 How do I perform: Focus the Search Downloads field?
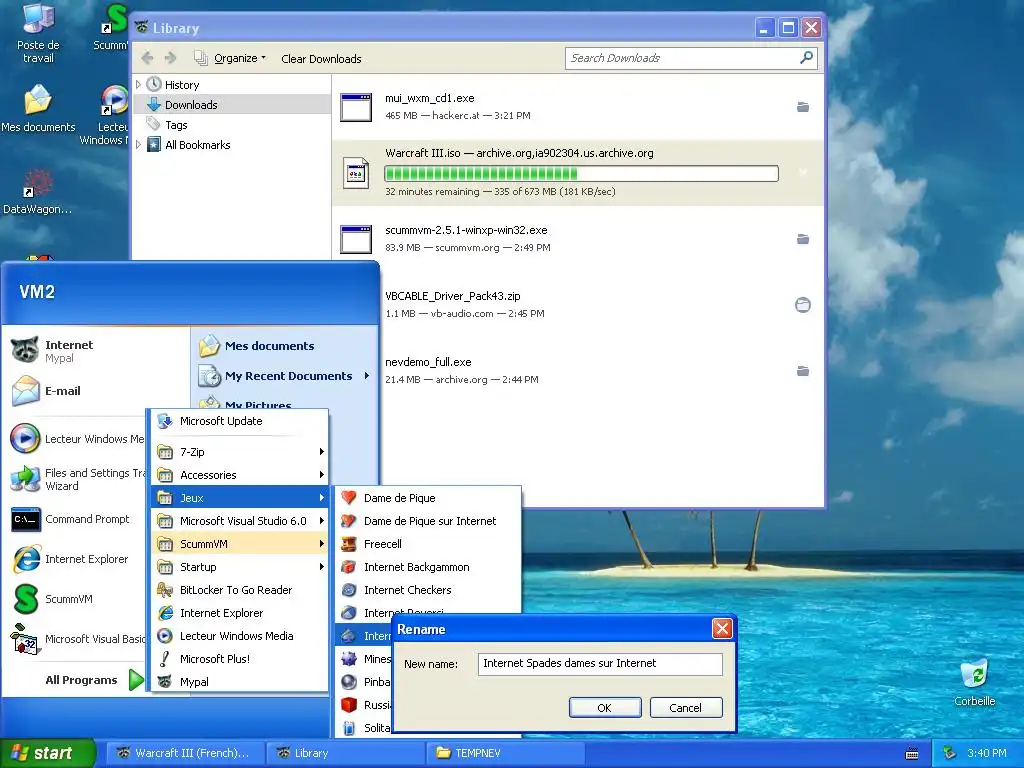pos(691,58)
